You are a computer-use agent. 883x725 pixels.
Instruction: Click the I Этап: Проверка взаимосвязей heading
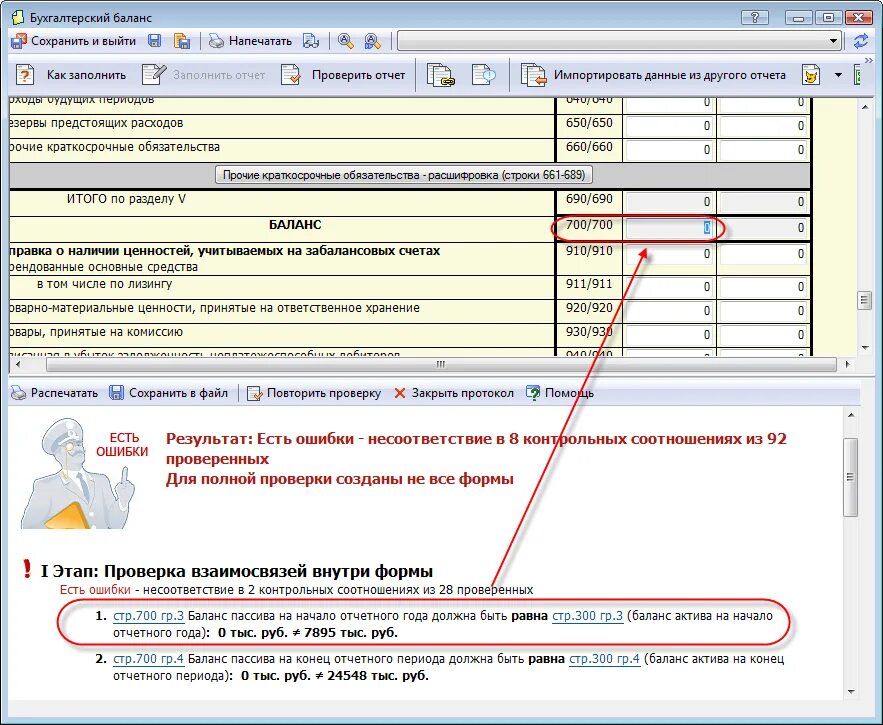coord(237,571)
